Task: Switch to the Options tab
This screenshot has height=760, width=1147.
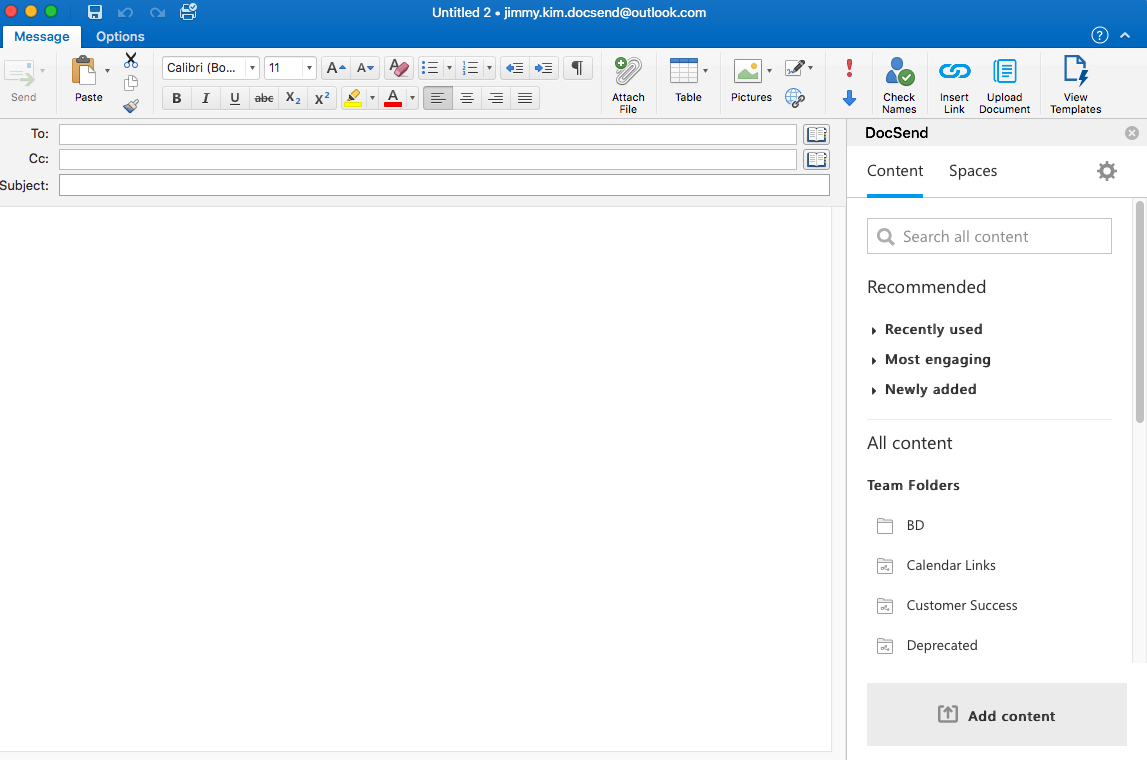Action: (119, 36)
